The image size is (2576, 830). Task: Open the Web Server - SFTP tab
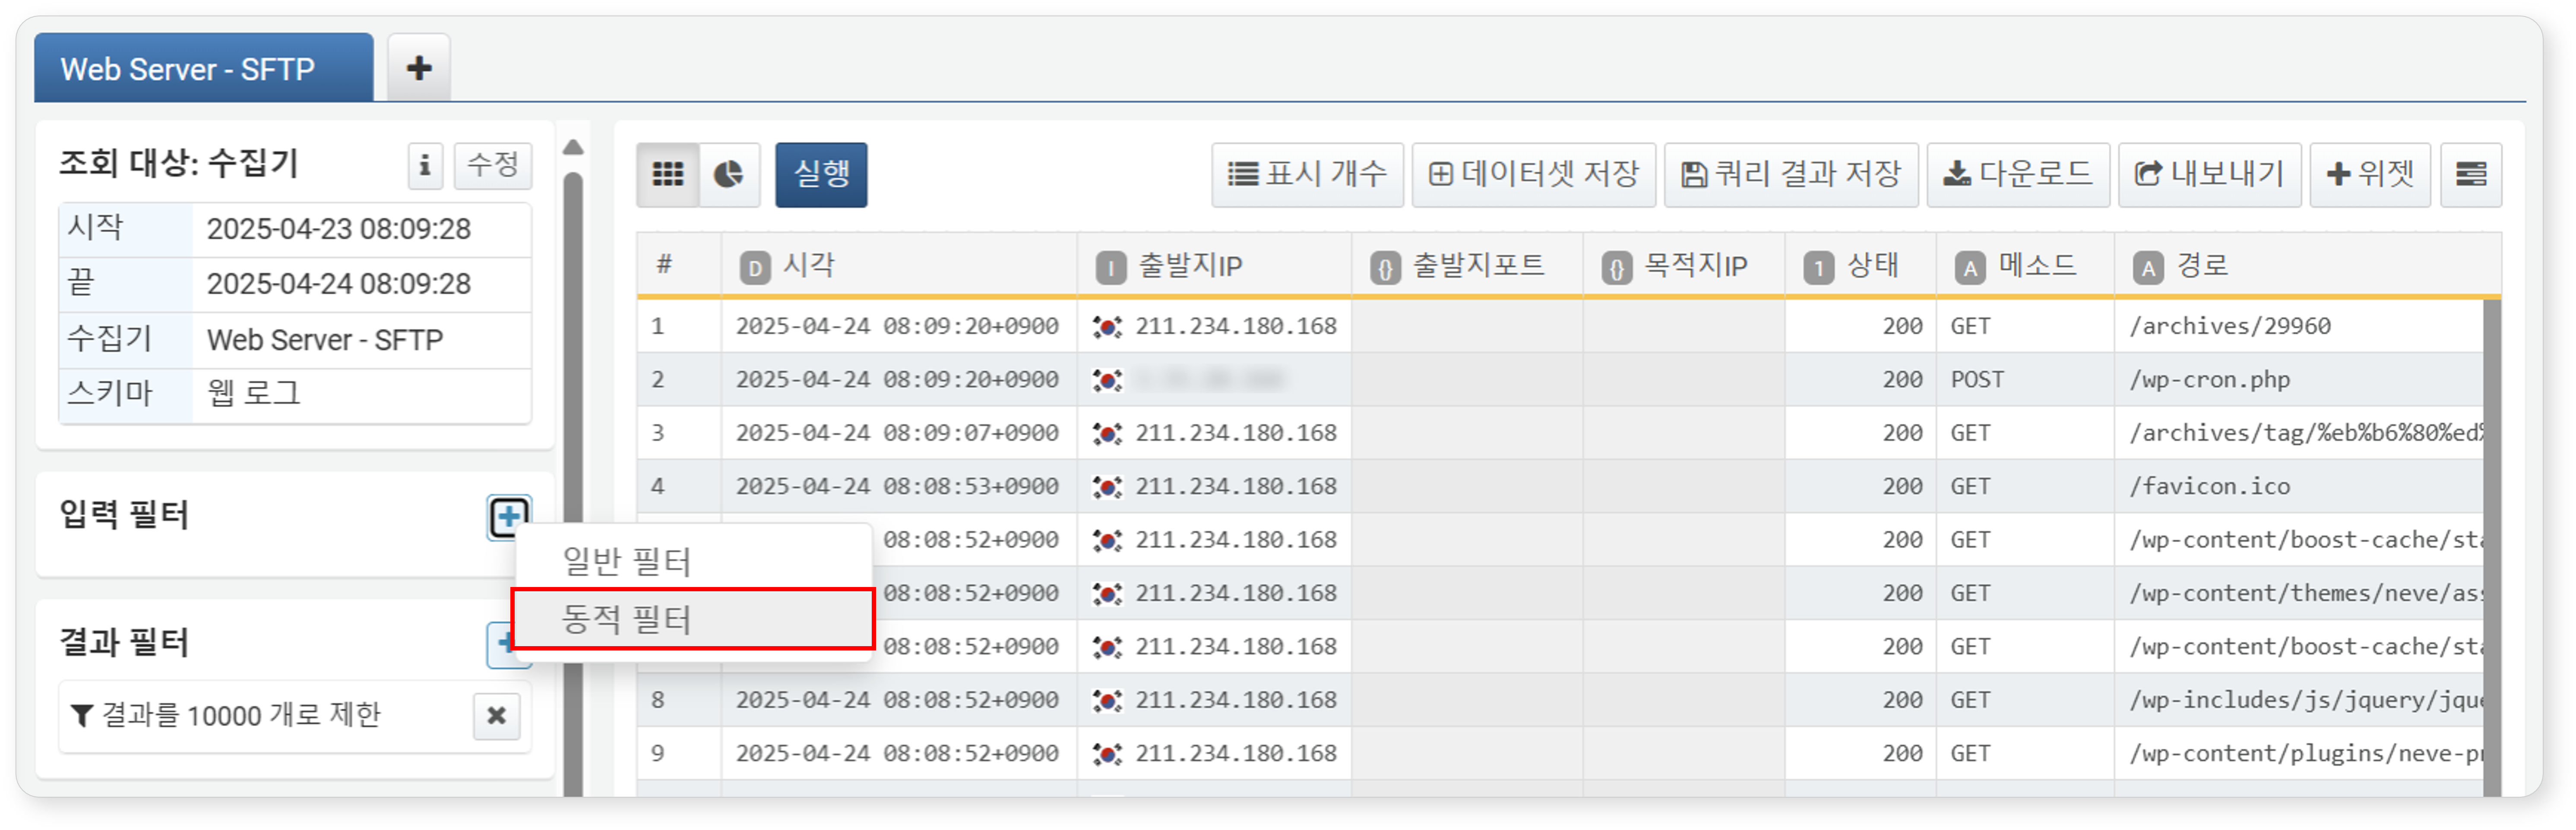click(x=203, y=68)
